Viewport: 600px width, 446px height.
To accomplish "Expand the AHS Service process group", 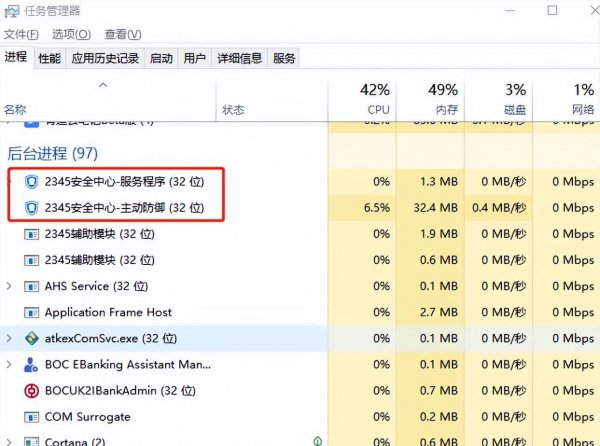I will (x=9, y=286).
